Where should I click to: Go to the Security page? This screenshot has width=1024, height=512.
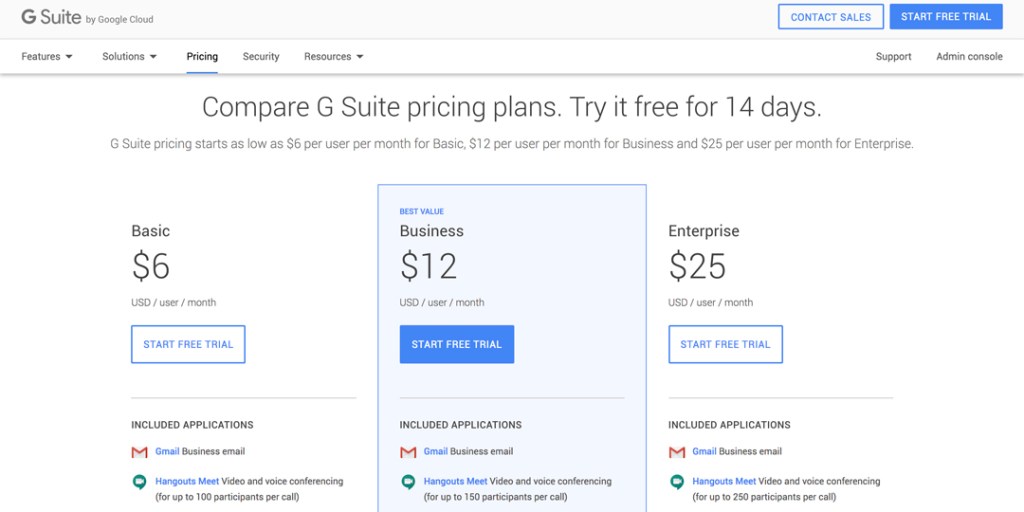pos(261,57)
